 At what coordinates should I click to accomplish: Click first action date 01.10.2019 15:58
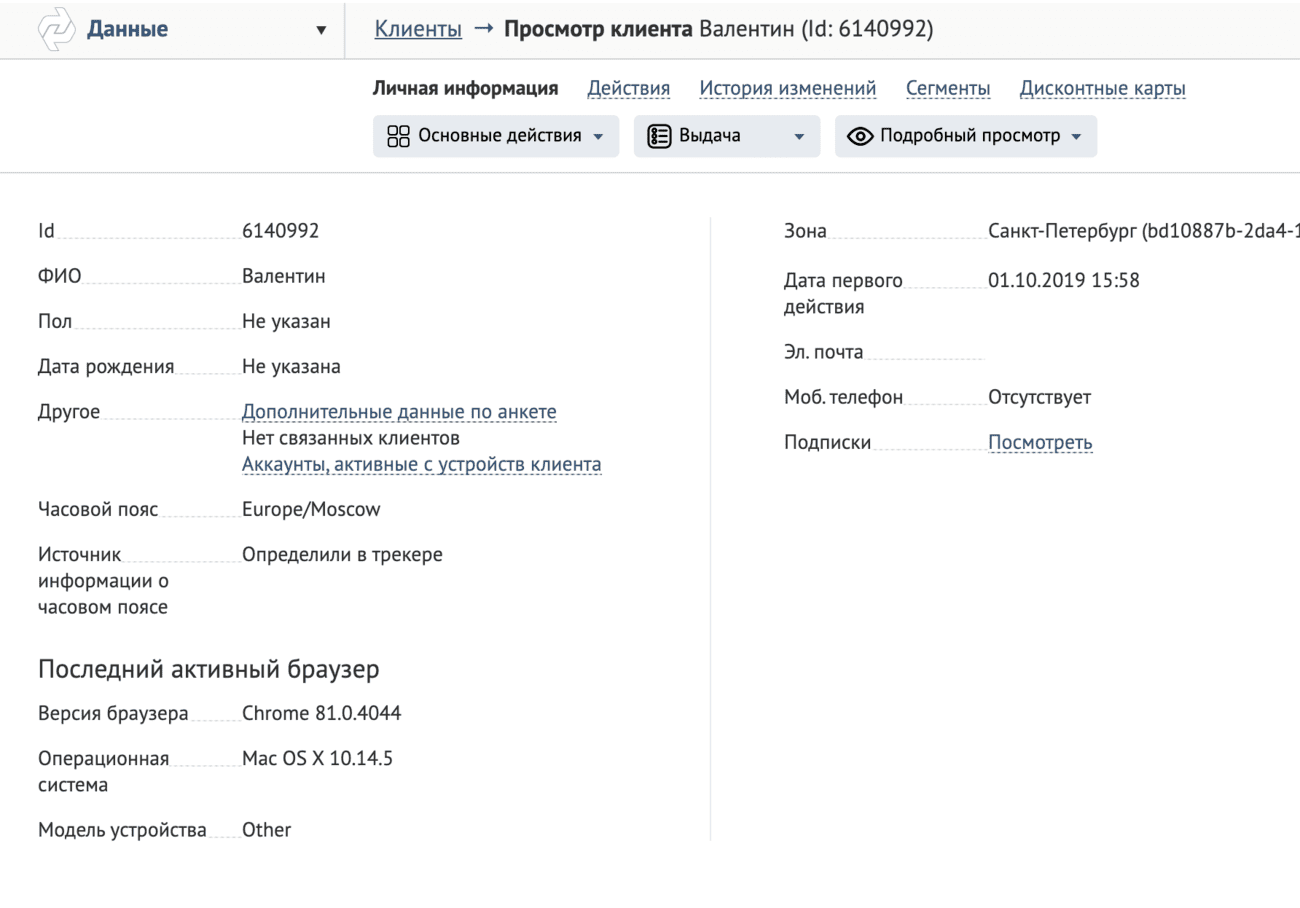tap(1064, 281)
